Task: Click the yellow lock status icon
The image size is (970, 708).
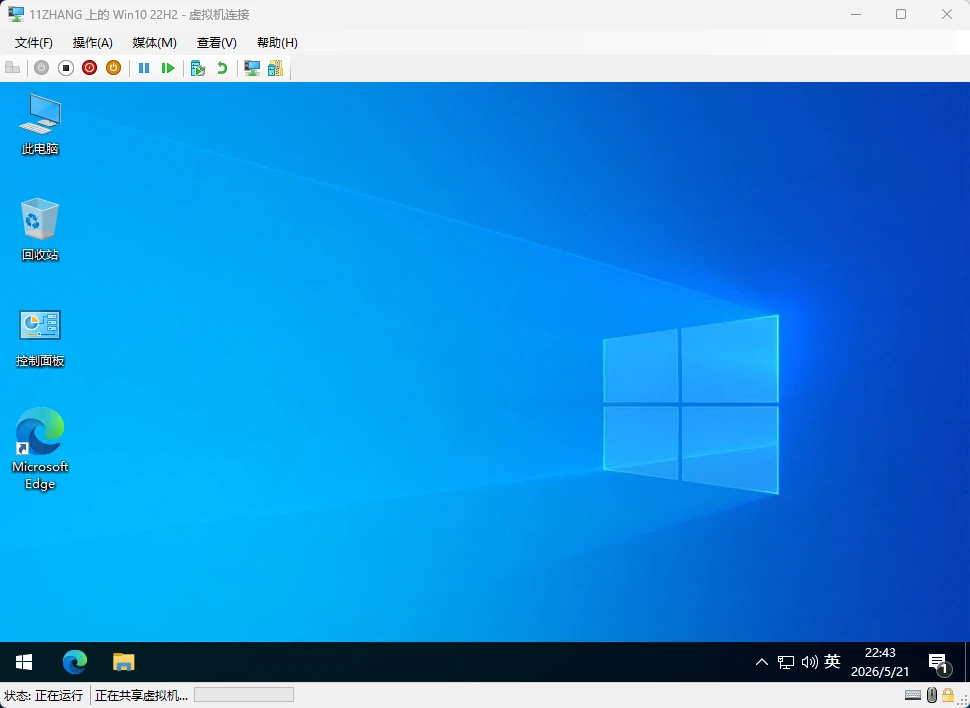Action: (x=948, y=695)
